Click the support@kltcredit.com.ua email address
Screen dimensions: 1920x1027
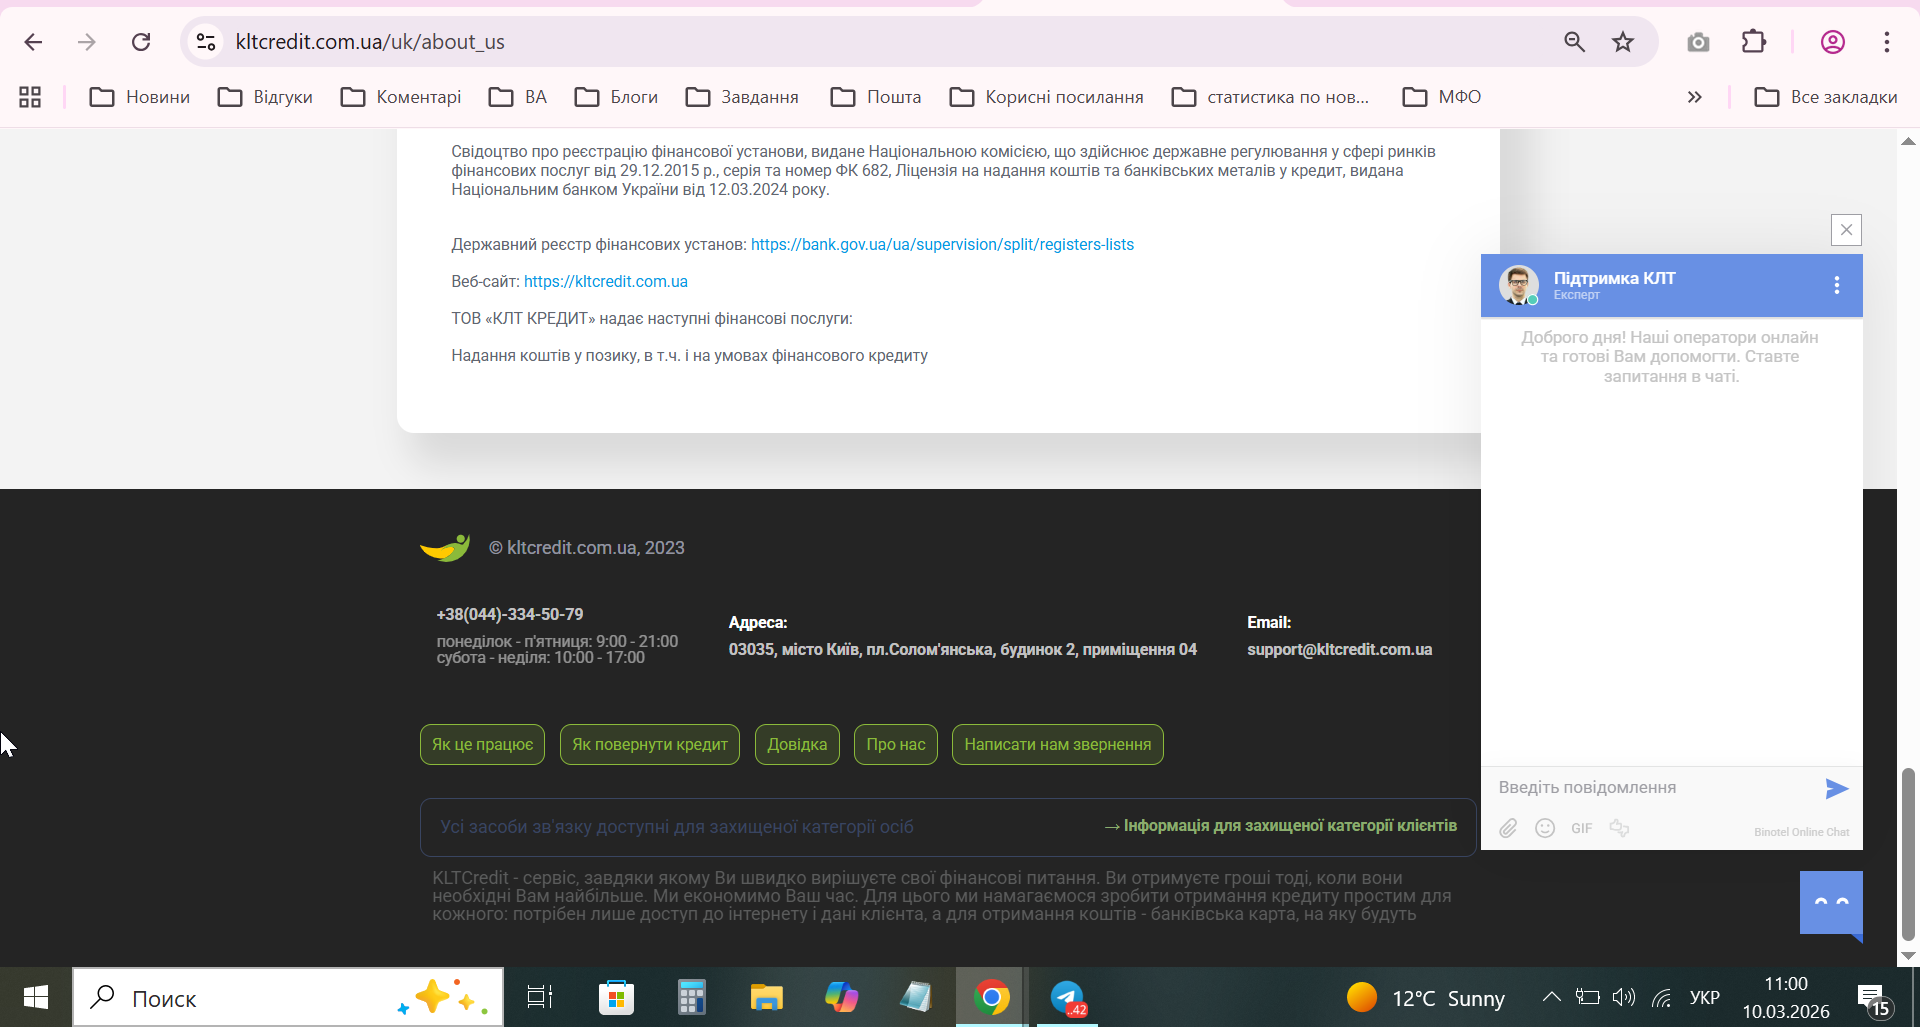[1339, 650]
